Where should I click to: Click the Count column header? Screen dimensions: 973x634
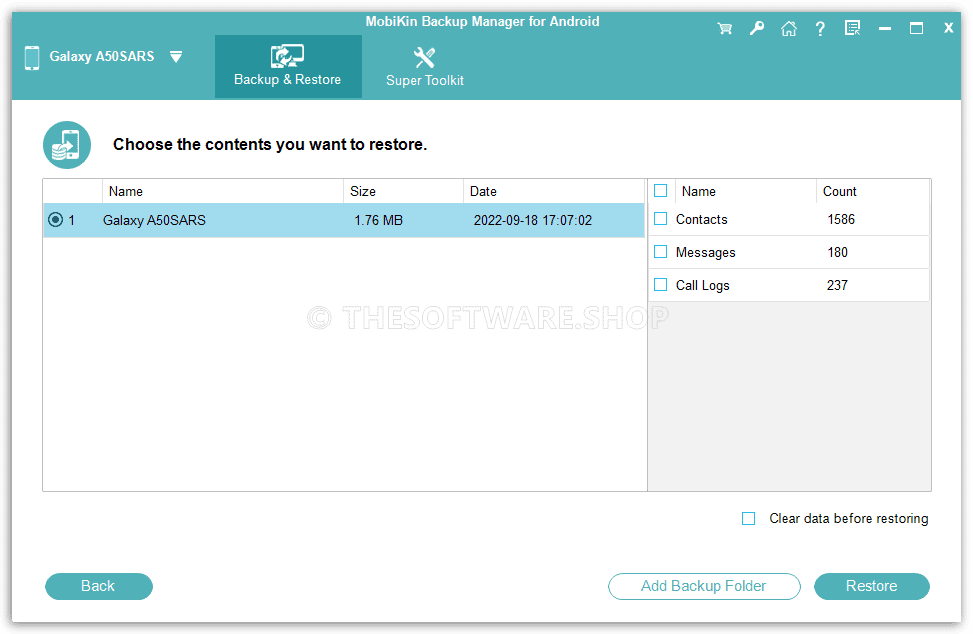[x=873, y=191]
